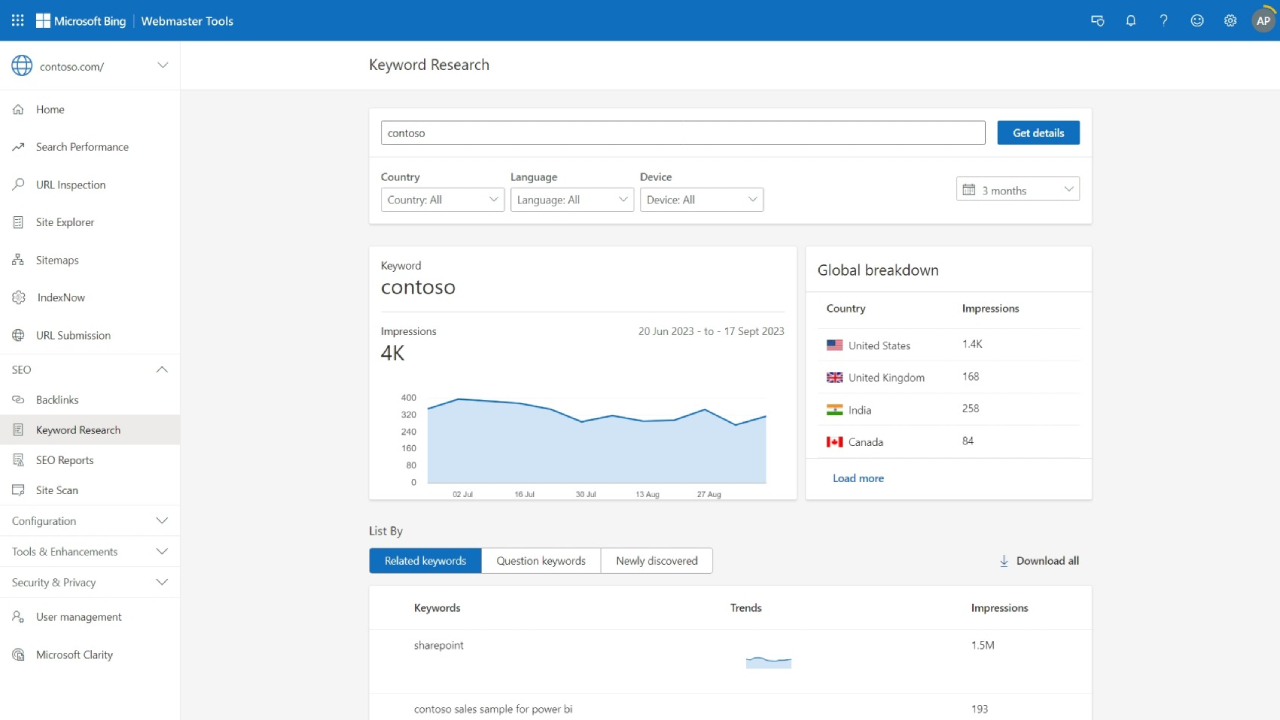The image size is (1280, 720).
Task: Open the settings gear icon
Action: tap(1230, 20)
